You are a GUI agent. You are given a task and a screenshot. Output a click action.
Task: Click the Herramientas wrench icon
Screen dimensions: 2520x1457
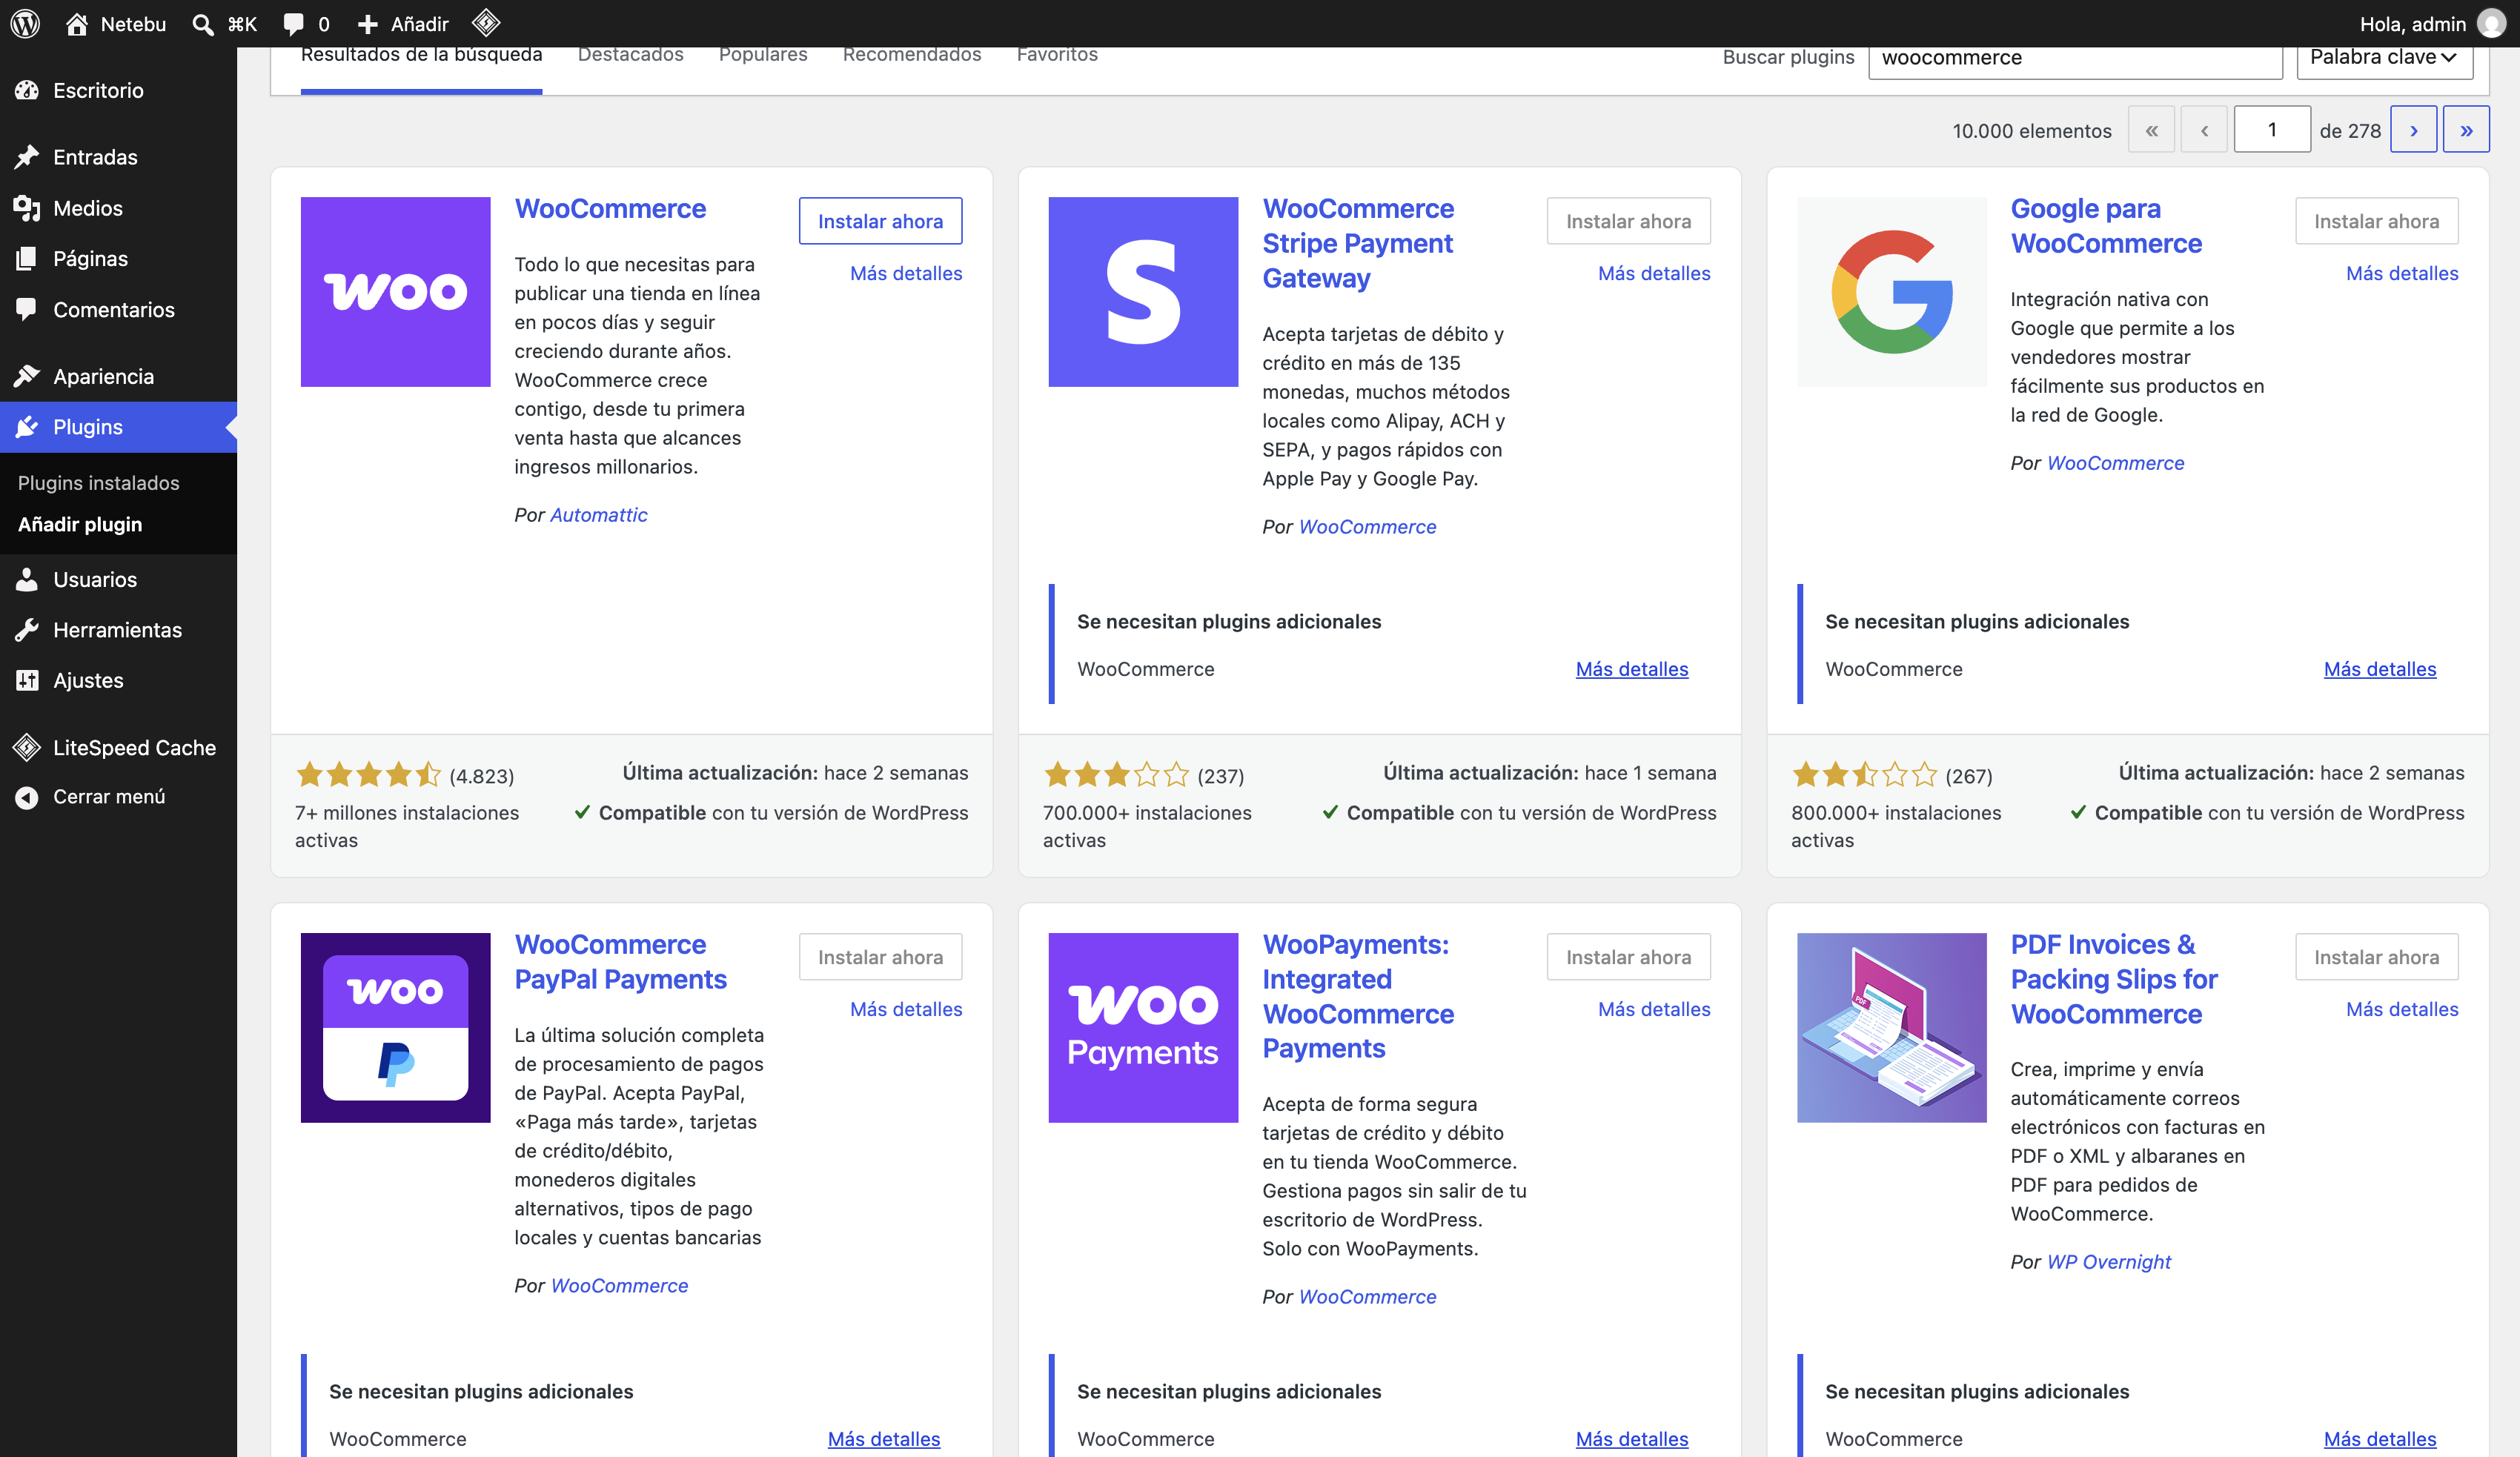pyautogui.click(x=27, y=630)
